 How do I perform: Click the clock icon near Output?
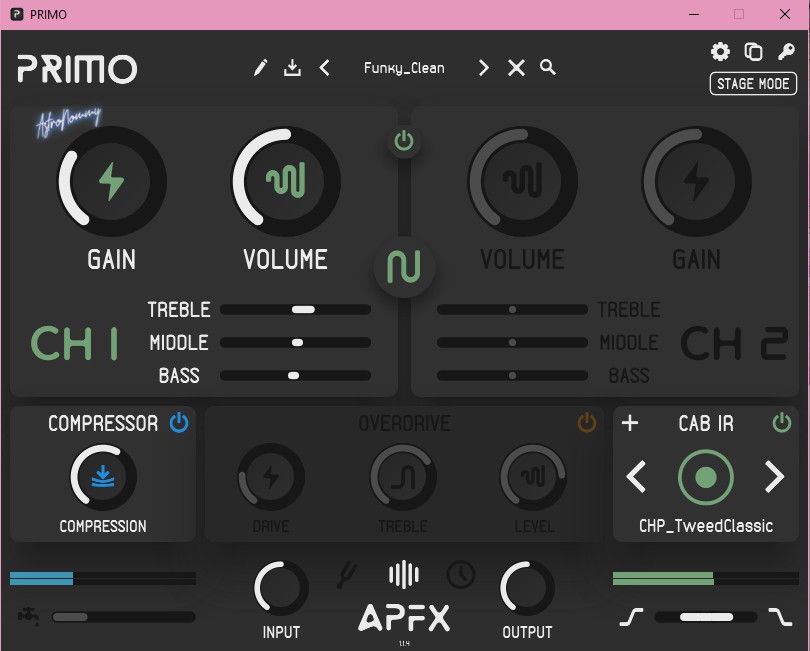(461, 574)
